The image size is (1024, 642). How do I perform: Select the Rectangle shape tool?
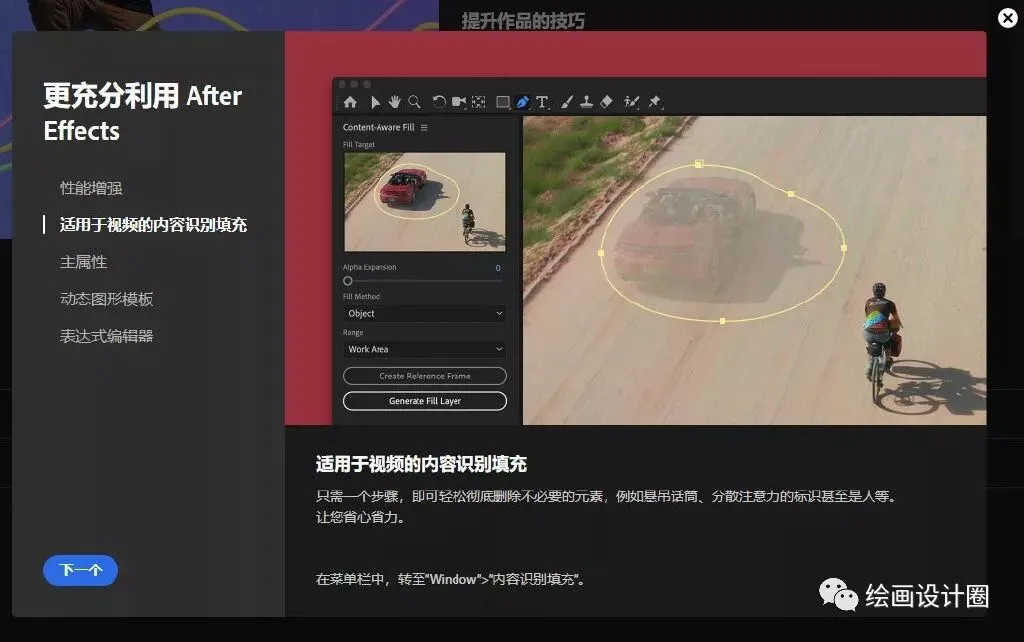point(503,102)
